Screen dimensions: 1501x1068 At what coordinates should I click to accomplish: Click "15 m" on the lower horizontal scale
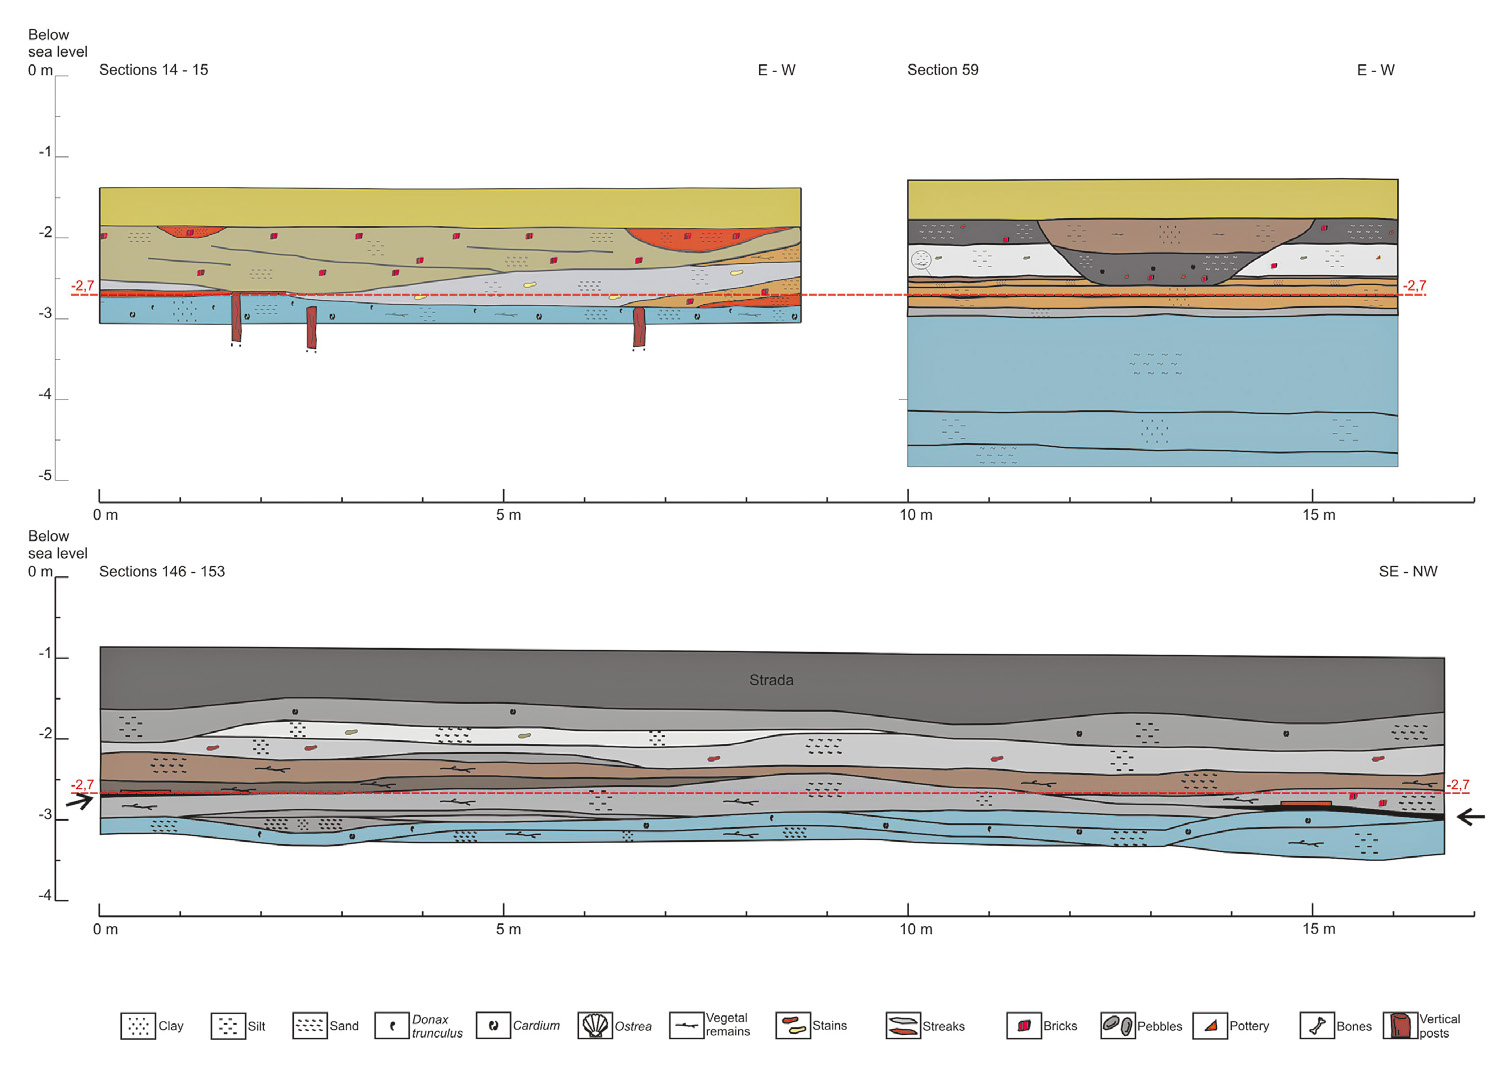(x=1319, y=929)
